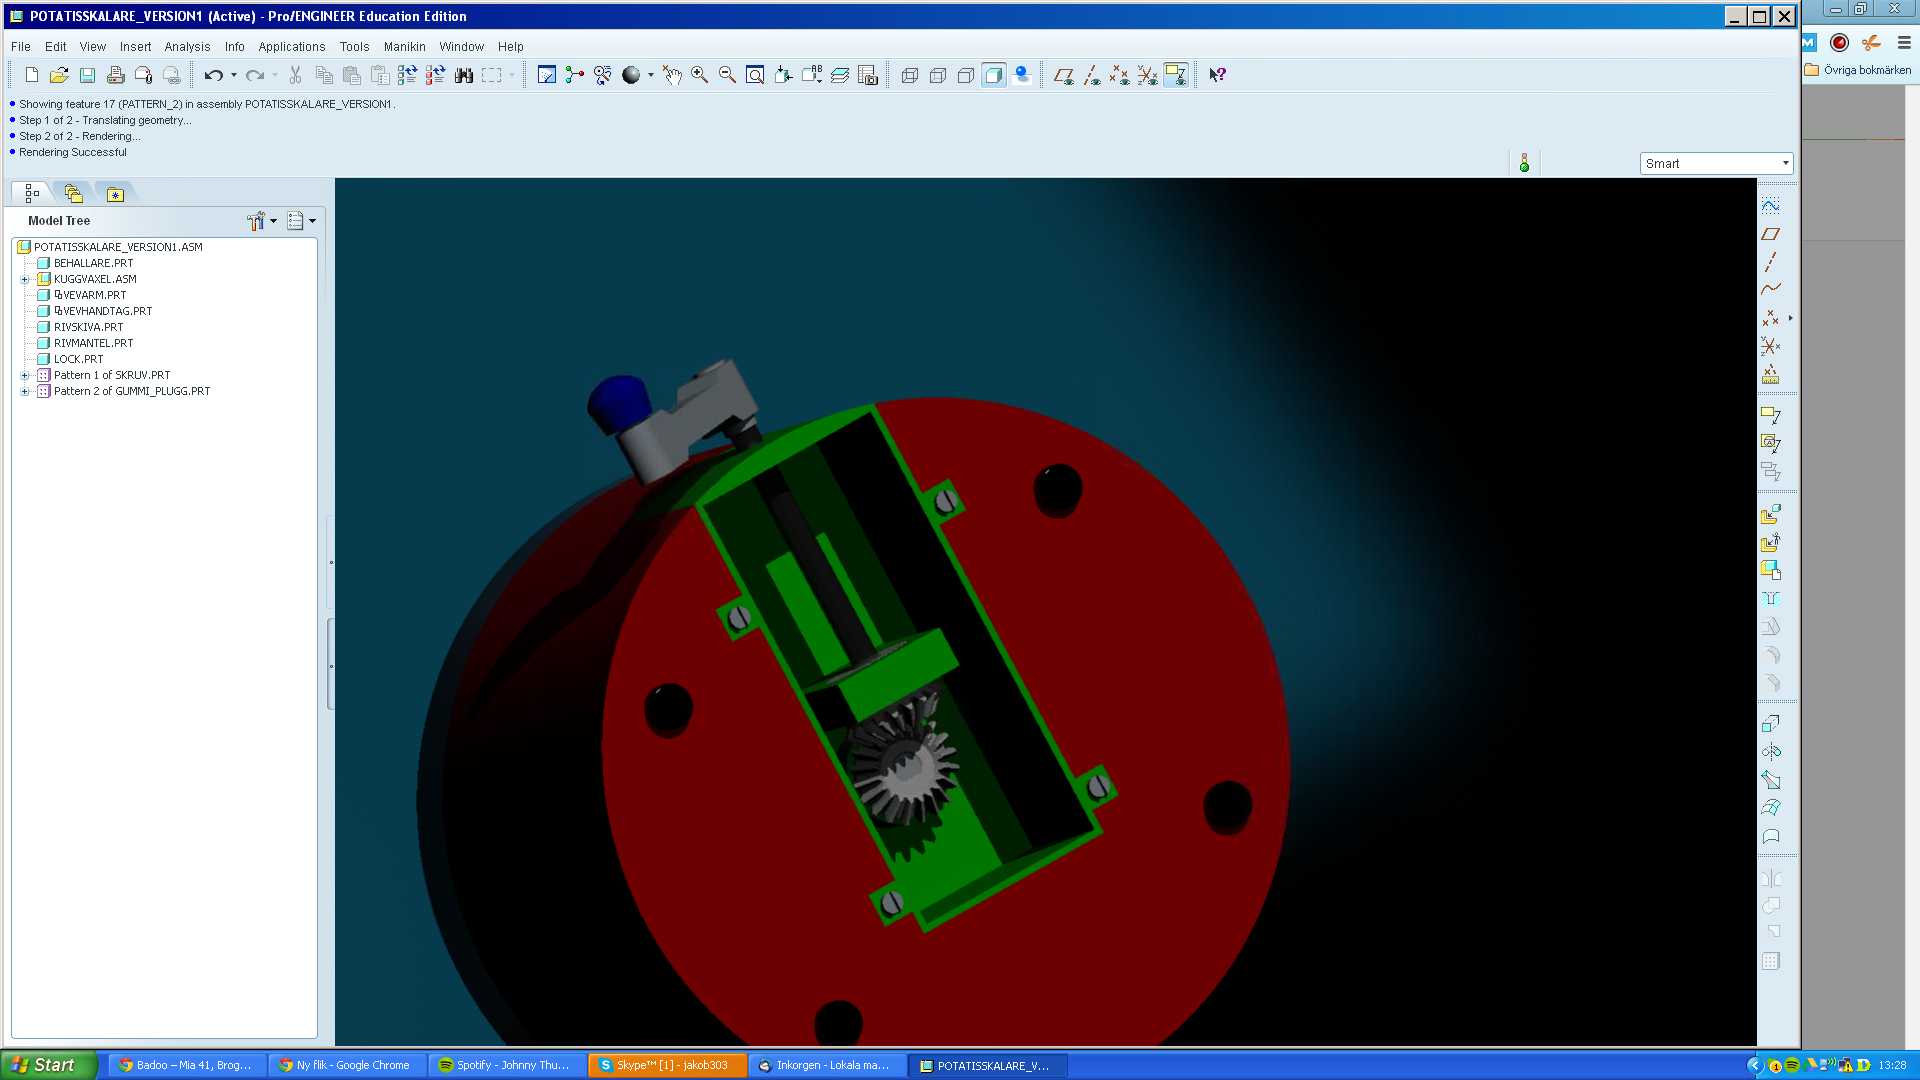Screen dimensions: 1920x1080
Task: Open the File menu
Action: (x=21, y=47)
